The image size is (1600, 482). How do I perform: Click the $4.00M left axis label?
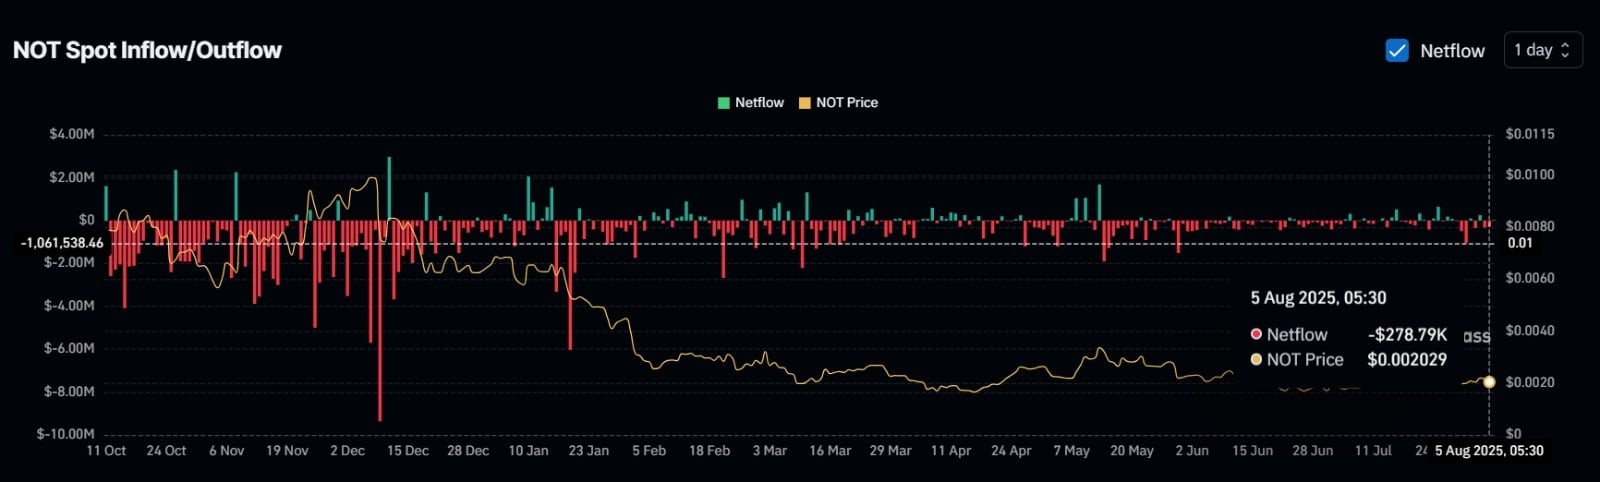point(72,134)
